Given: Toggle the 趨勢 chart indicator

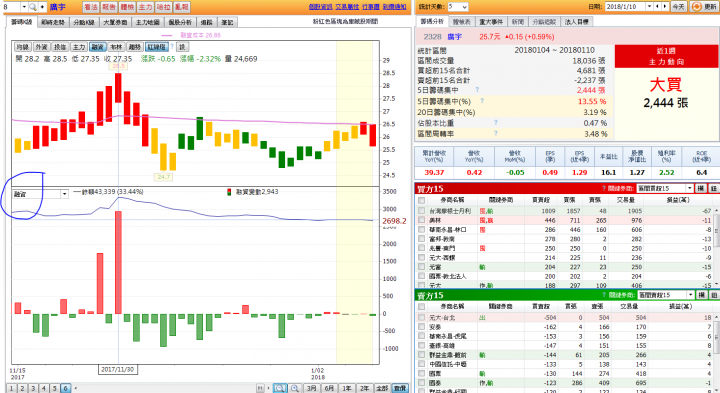Looking at the screenshot, I should click(x=135, y=47).
